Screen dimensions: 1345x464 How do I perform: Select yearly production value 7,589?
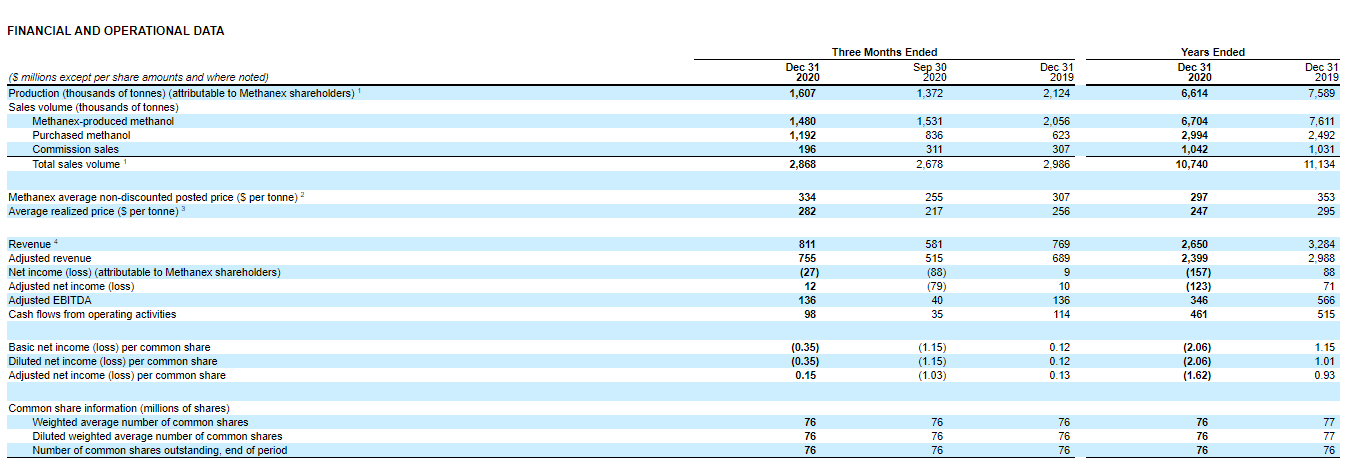click(1323, 93)
